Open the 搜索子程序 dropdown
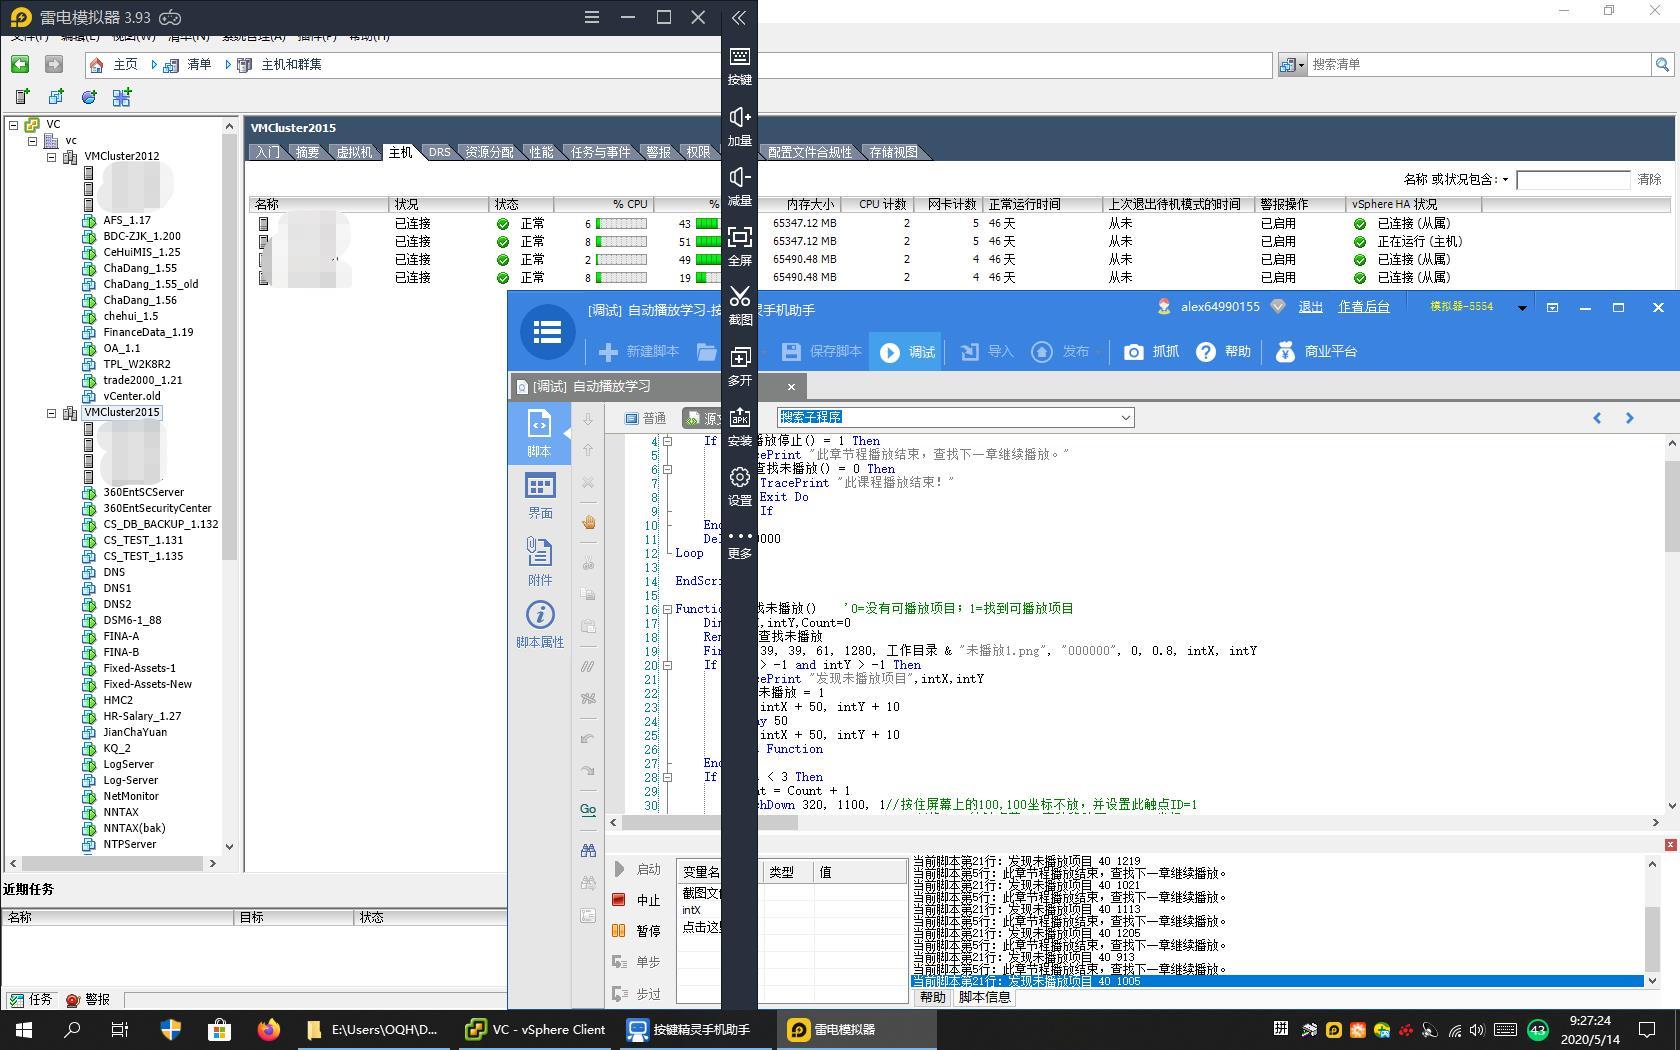 pyautogui.click(x=1125, y=418)
